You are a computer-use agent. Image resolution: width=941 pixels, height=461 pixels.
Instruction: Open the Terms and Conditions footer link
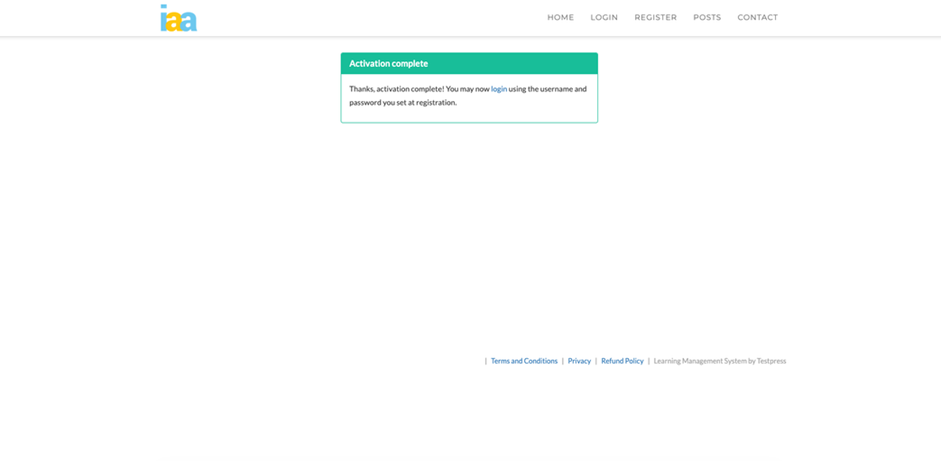[524, 361]
